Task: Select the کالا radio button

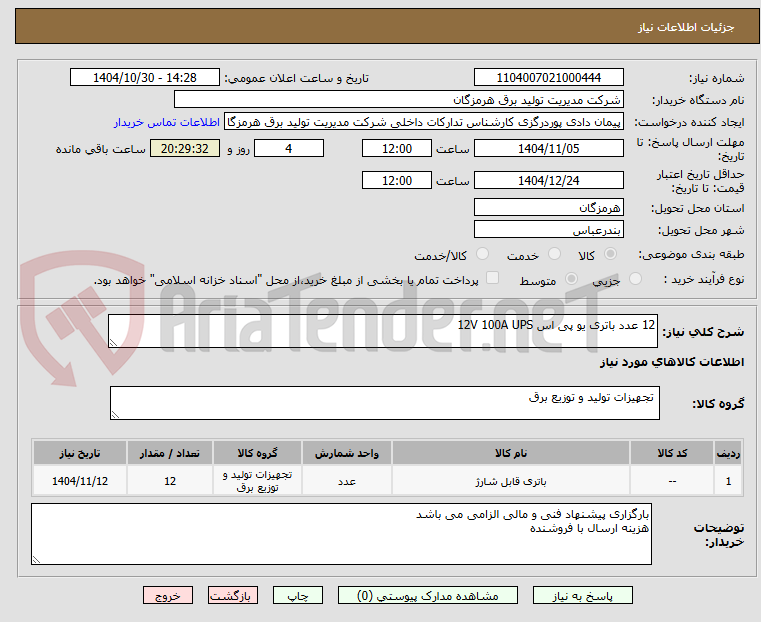Action: [x=610, y=254]
